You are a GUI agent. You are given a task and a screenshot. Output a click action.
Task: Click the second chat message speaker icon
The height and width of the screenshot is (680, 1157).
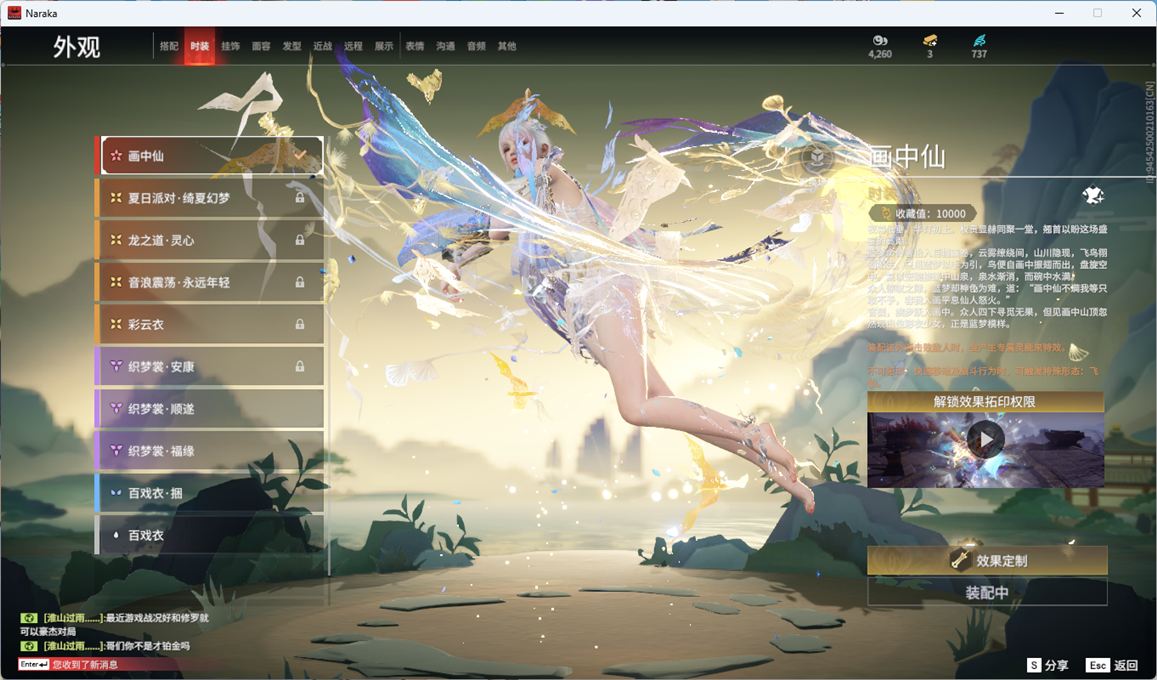29,646
